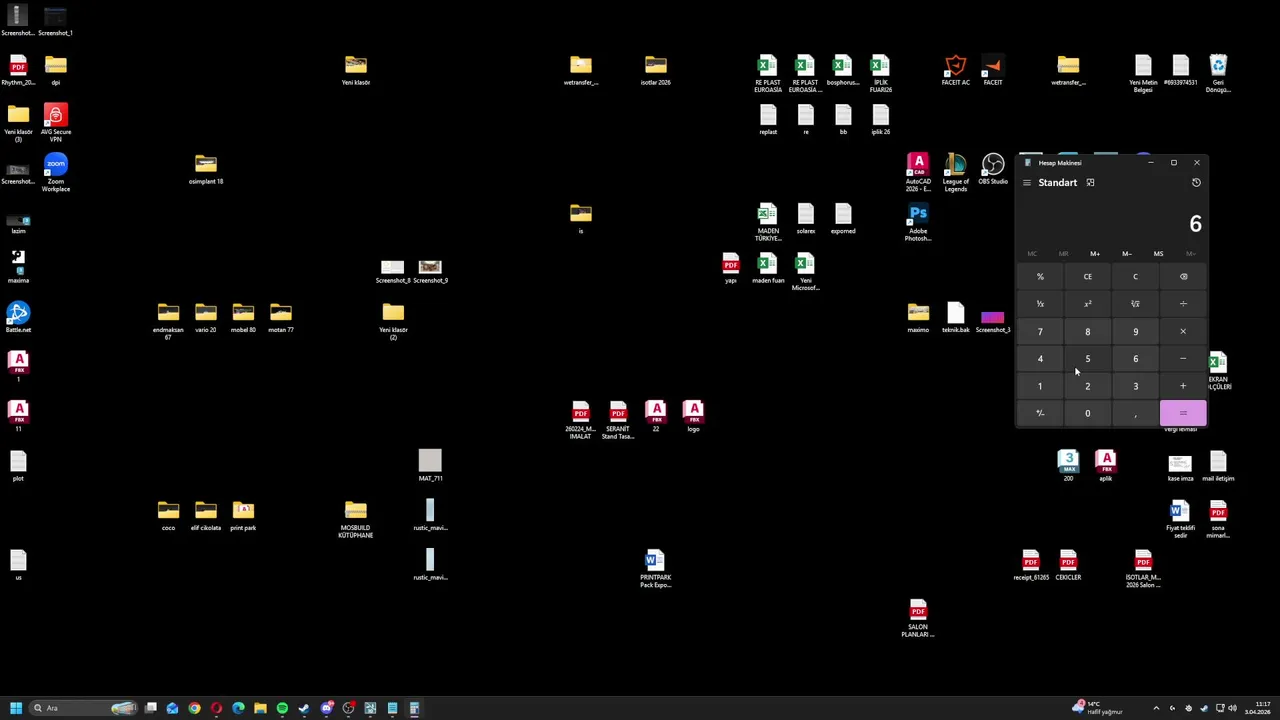Select the ÇEKİCLER PDF file
Viewport: 1280px width, 720px height.
click(1068, 565)
